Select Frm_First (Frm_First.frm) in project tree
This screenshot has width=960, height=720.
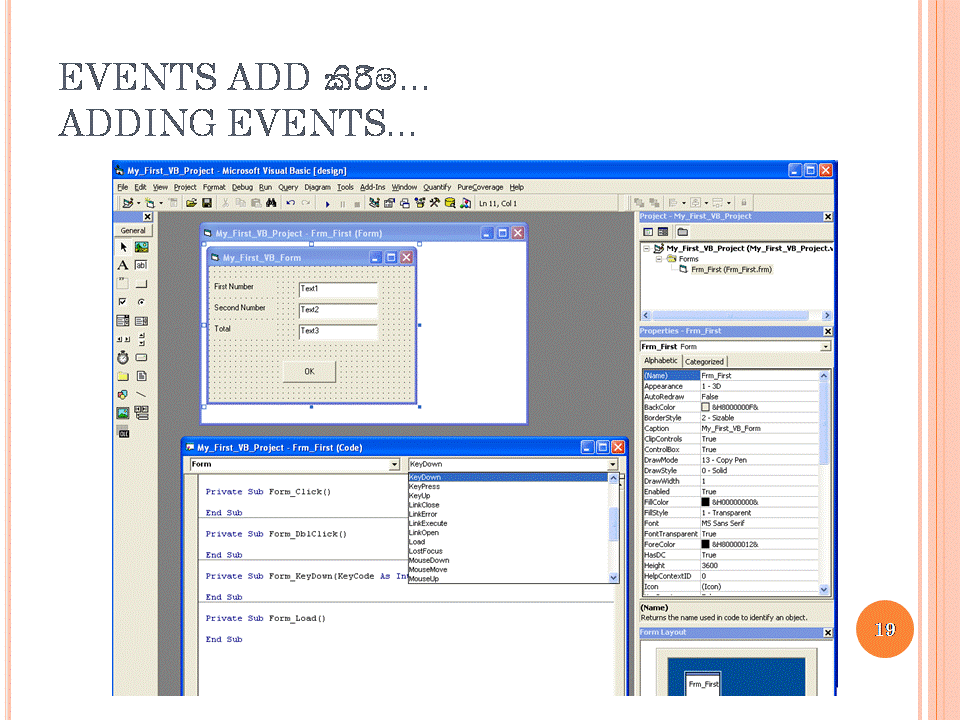(x=731, y=269)
